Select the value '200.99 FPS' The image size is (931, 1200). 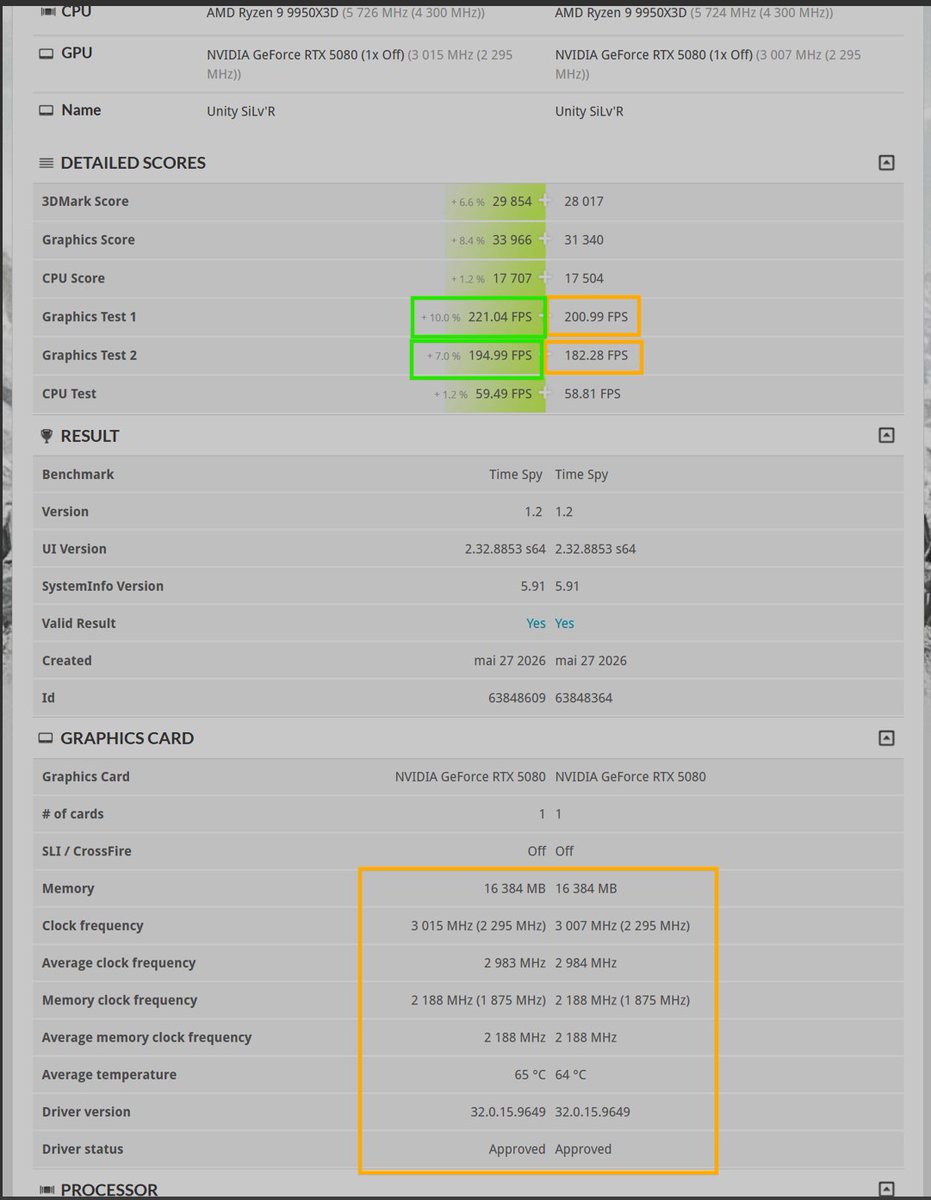pyautogui.click(x=596, y=317)
